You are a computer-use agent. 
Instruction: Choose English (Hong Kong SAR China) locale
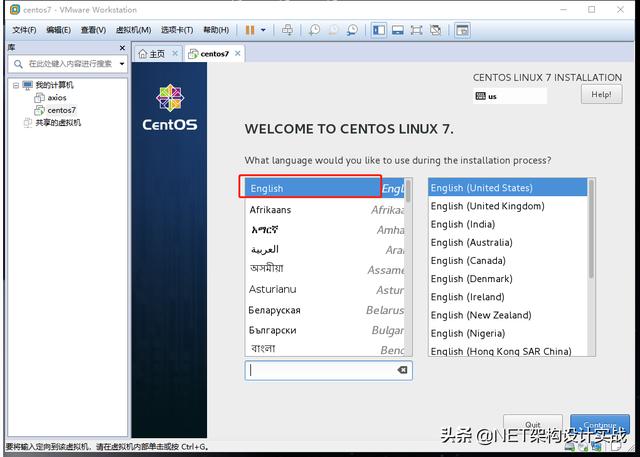[x=508, y=351]
